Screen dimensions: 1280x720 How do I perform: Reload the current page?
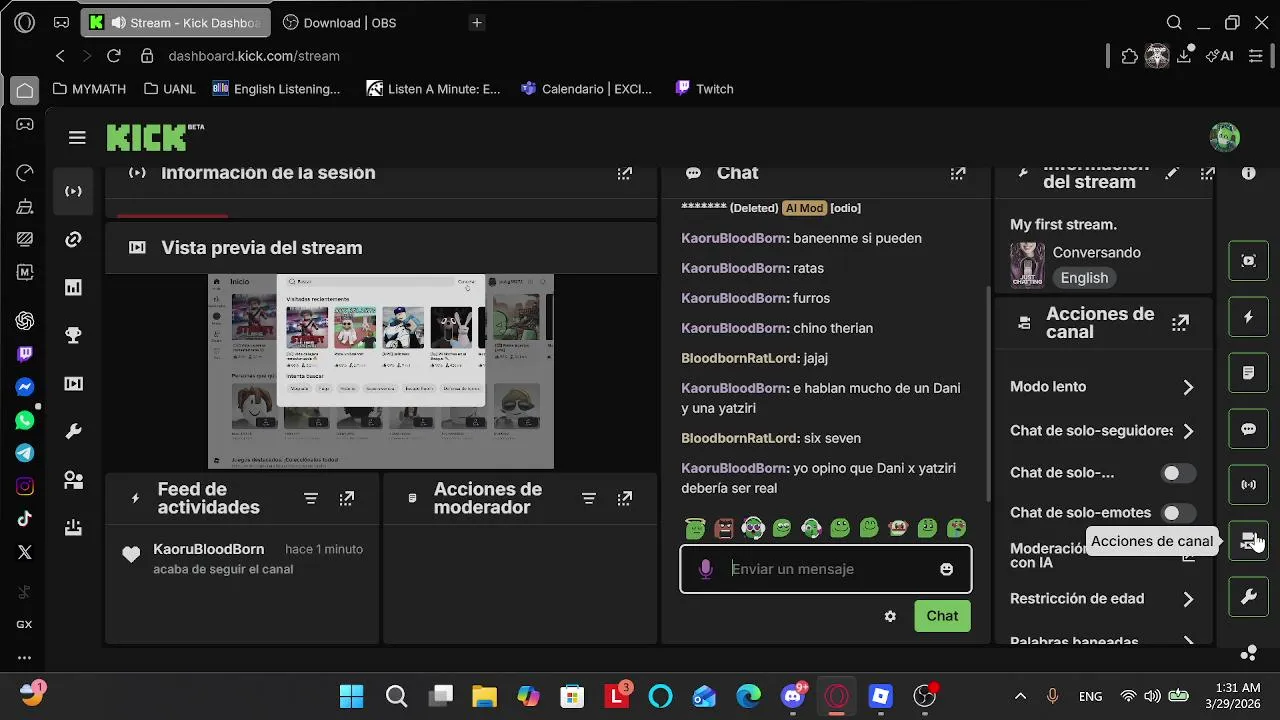click(x=114, y=56)
